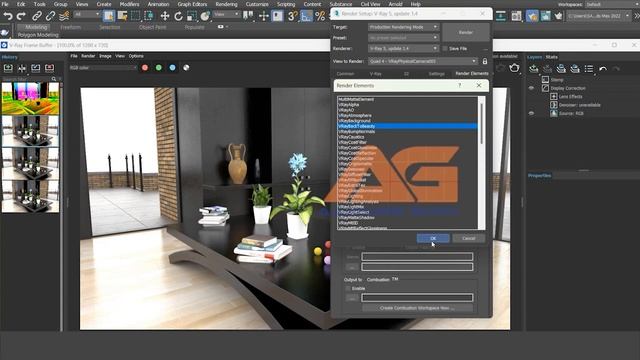Click the Redo arrow in main toolbar
640x360 pixels.
point(21,16)
